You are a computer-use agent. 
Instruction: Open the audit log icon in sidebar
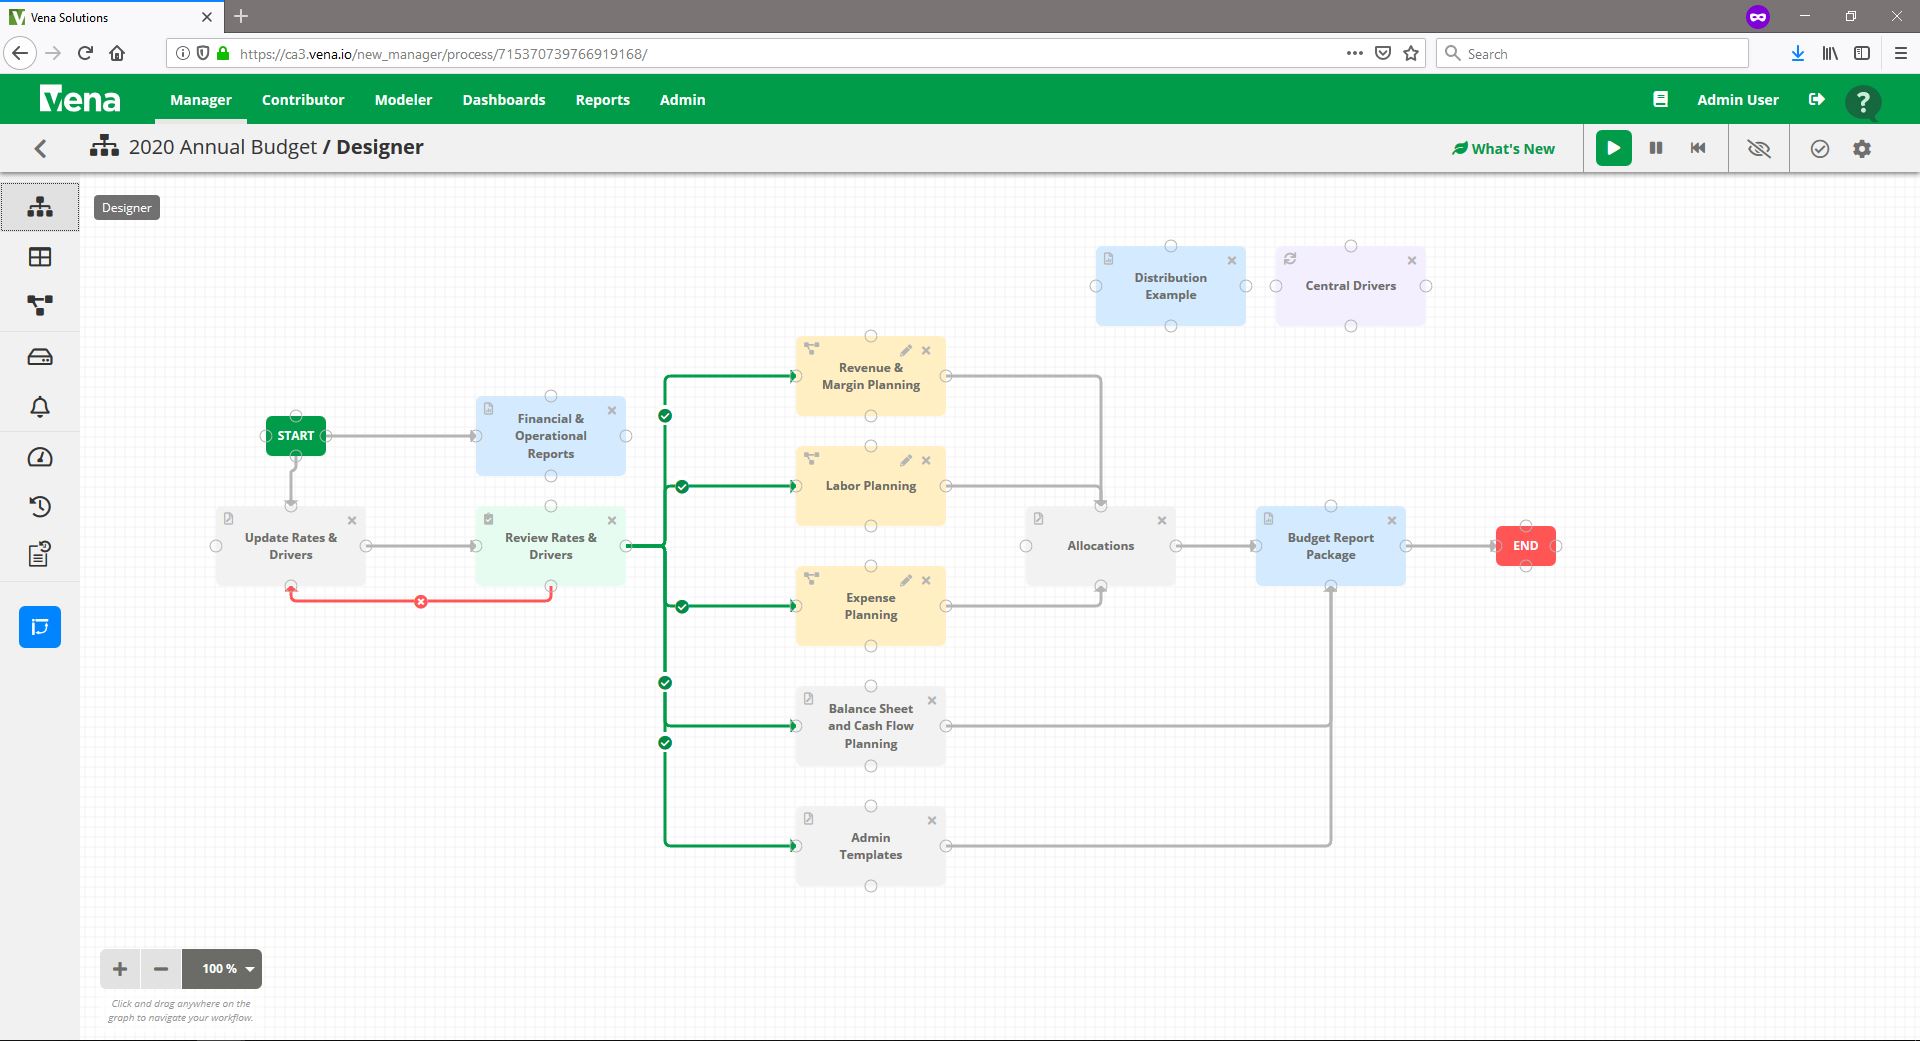(x=40, y=554)
